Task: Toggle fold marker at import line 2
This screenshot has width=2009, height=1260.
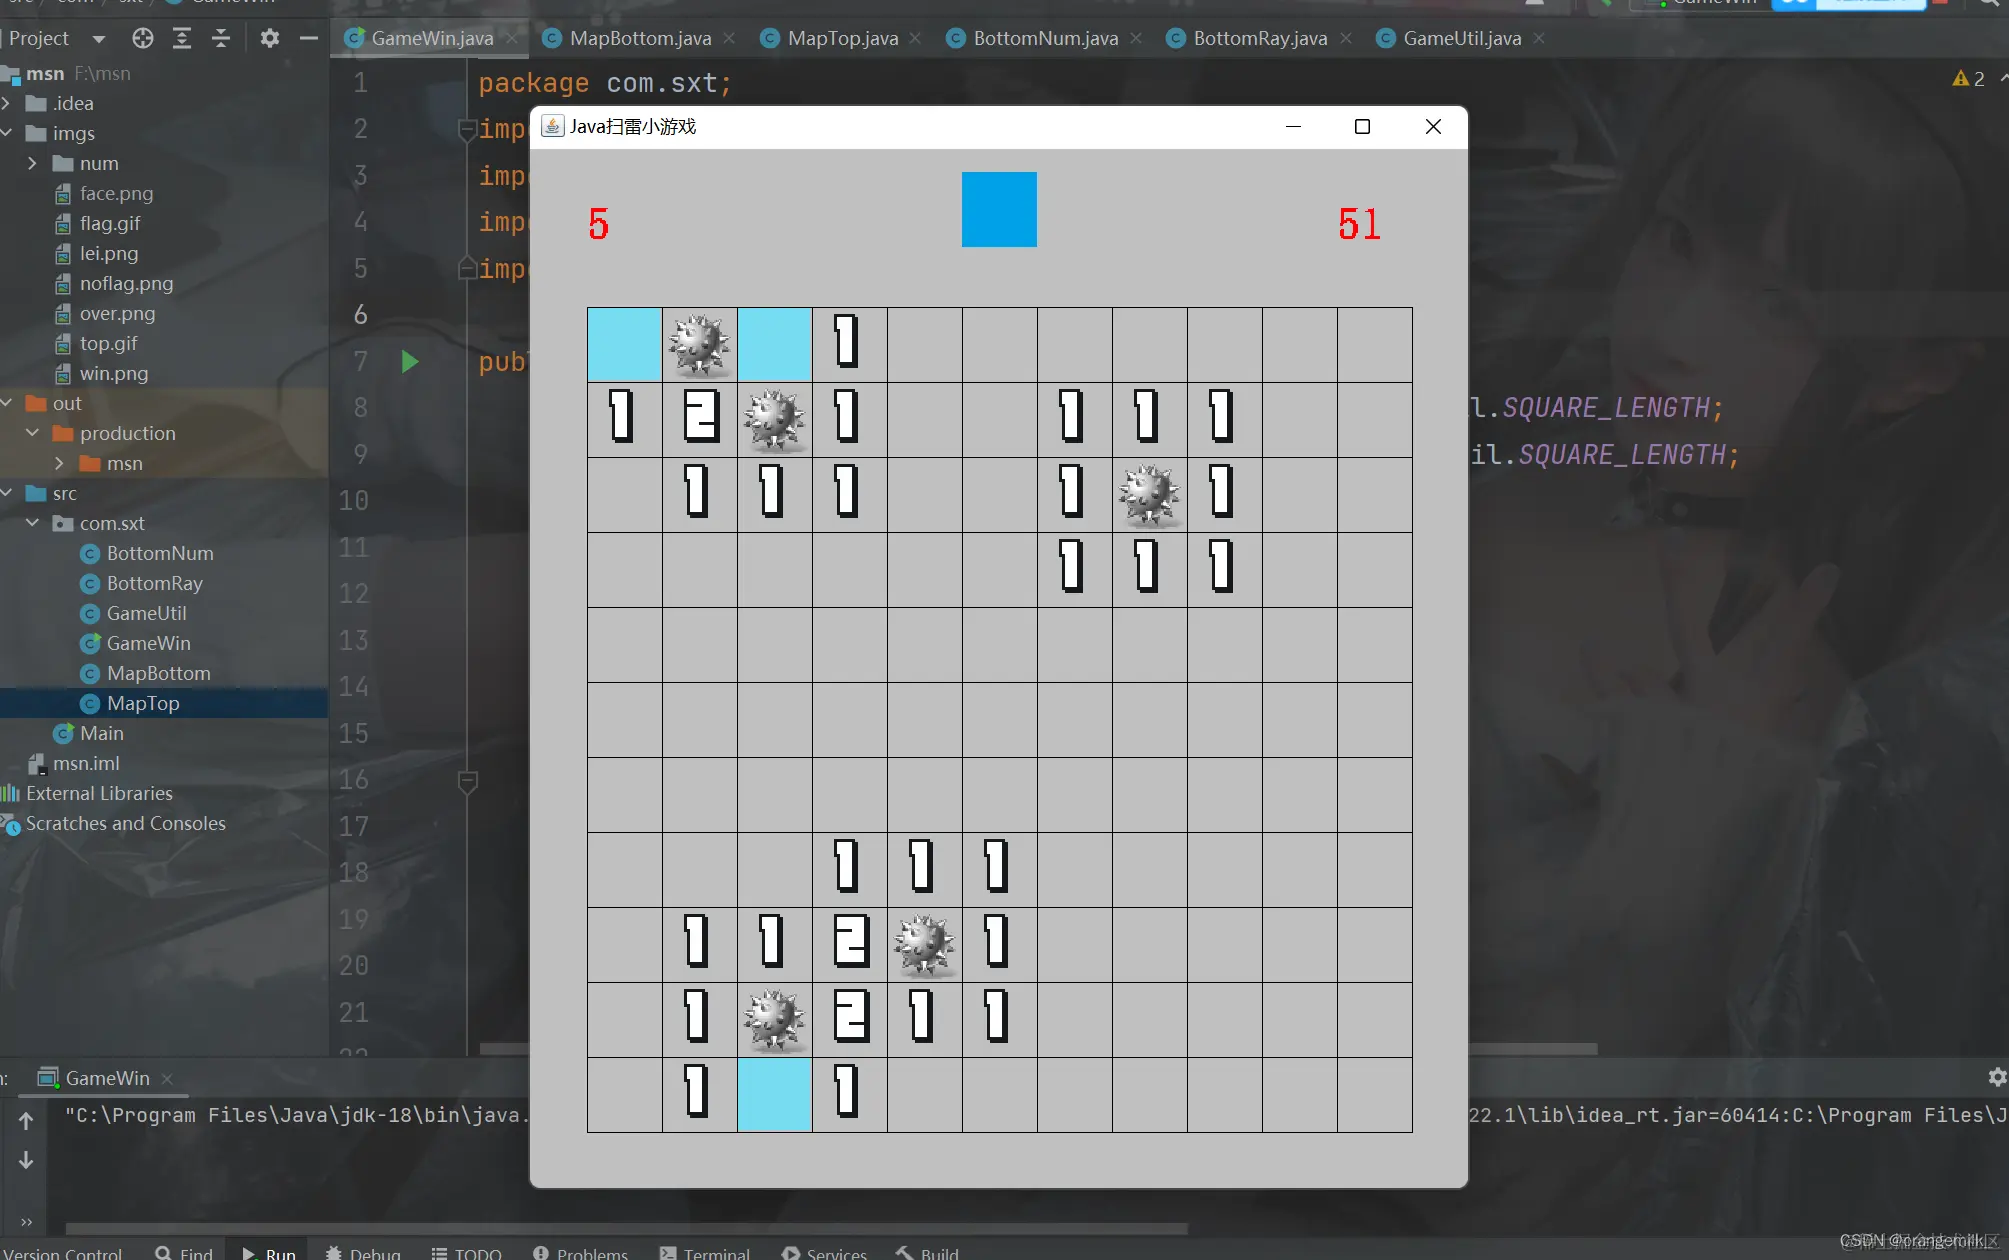Action: coord(466,129)
